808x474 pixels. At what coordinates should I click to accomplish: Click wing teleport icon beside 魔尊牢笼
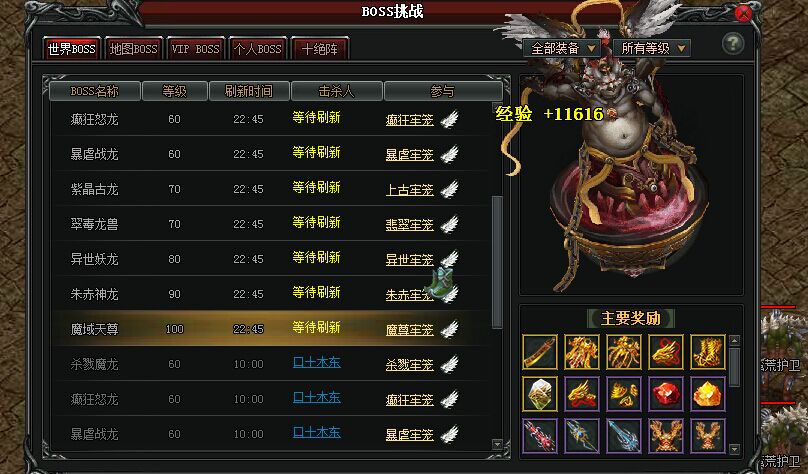click(450, 329)
